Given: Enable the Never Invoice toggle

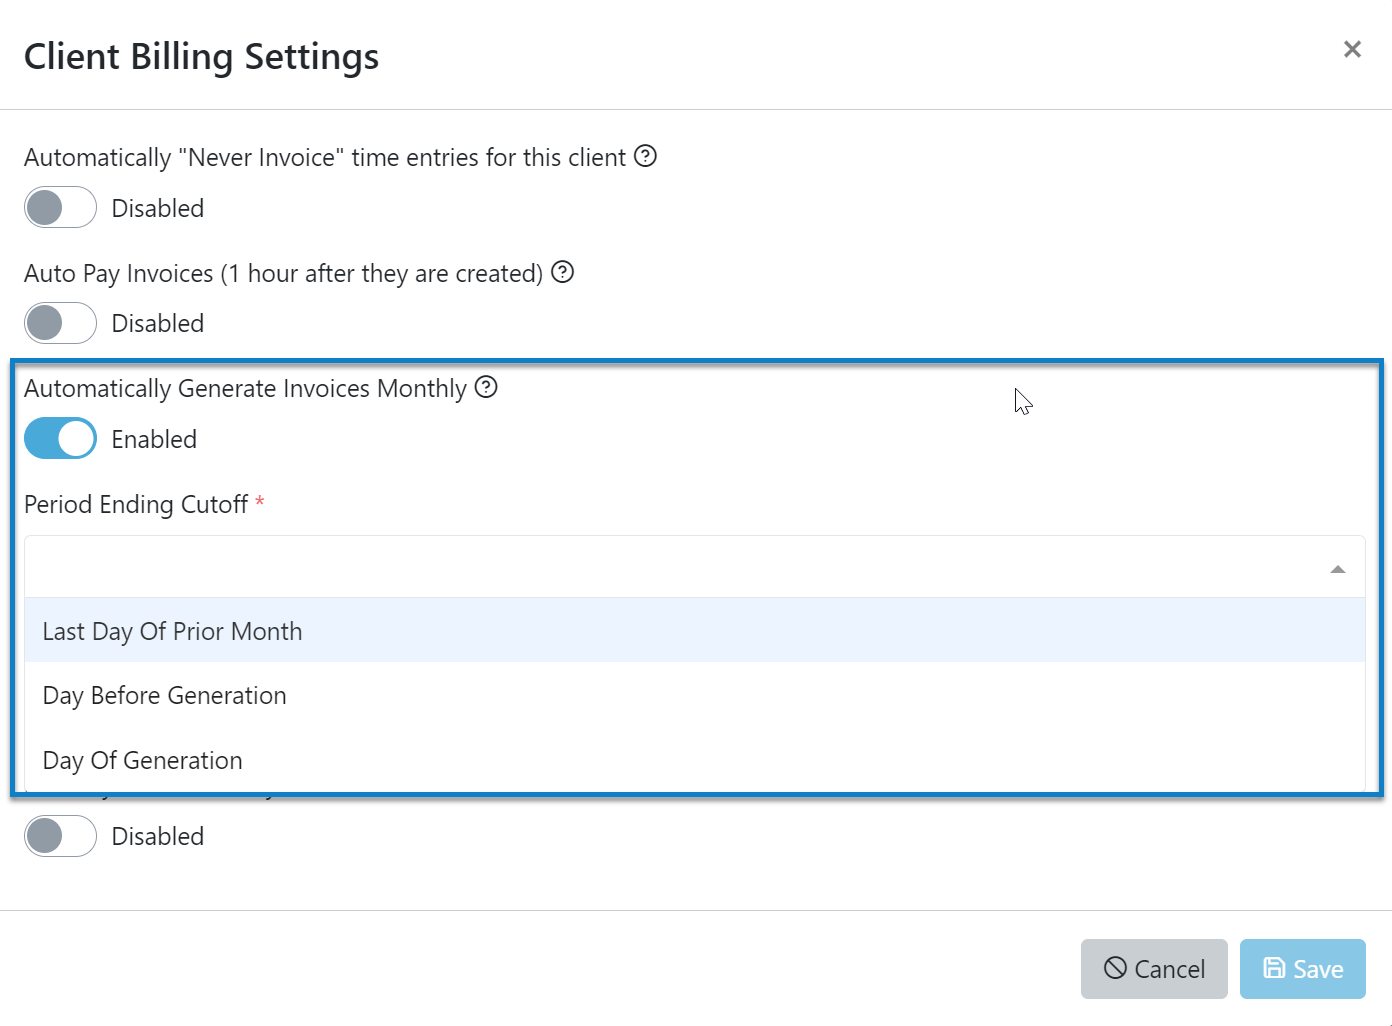Looking at the screenshot, I should [60, 207].
